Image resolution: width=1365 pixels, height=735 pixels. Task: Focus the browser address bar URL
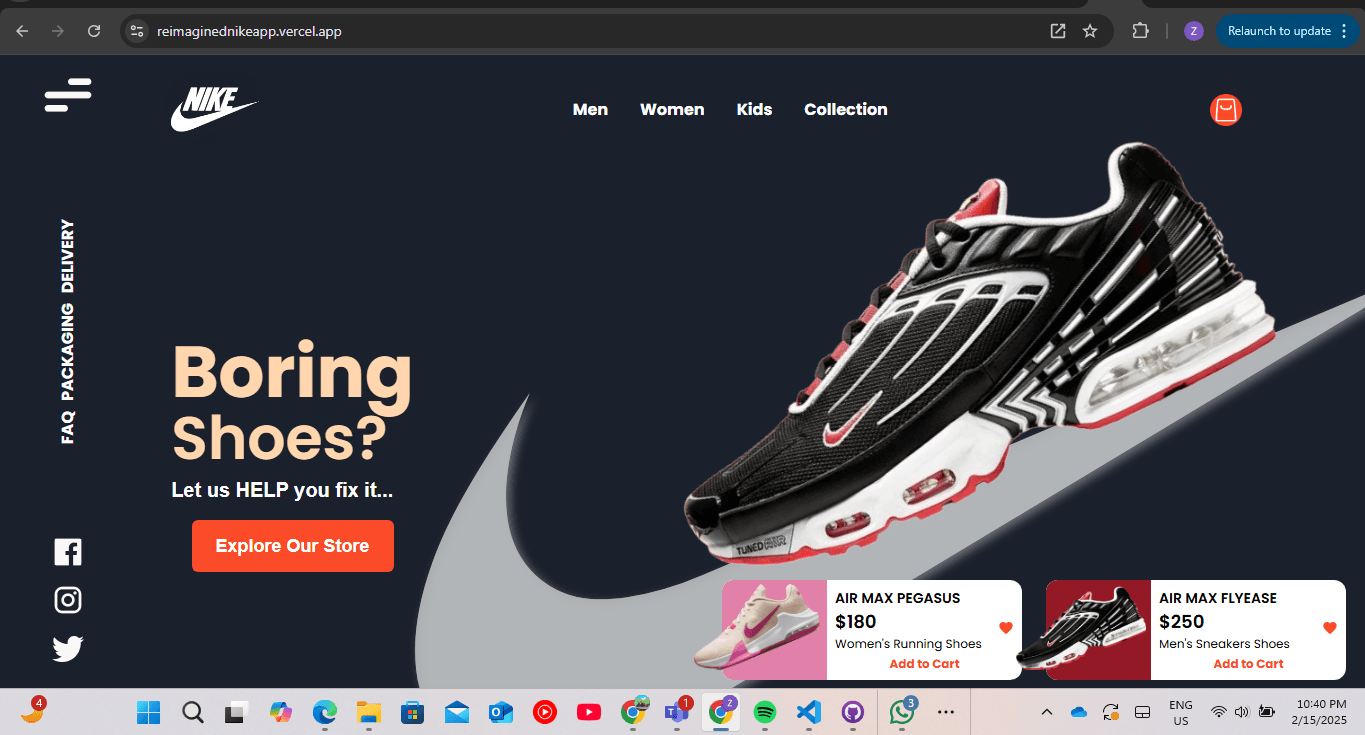249,31
